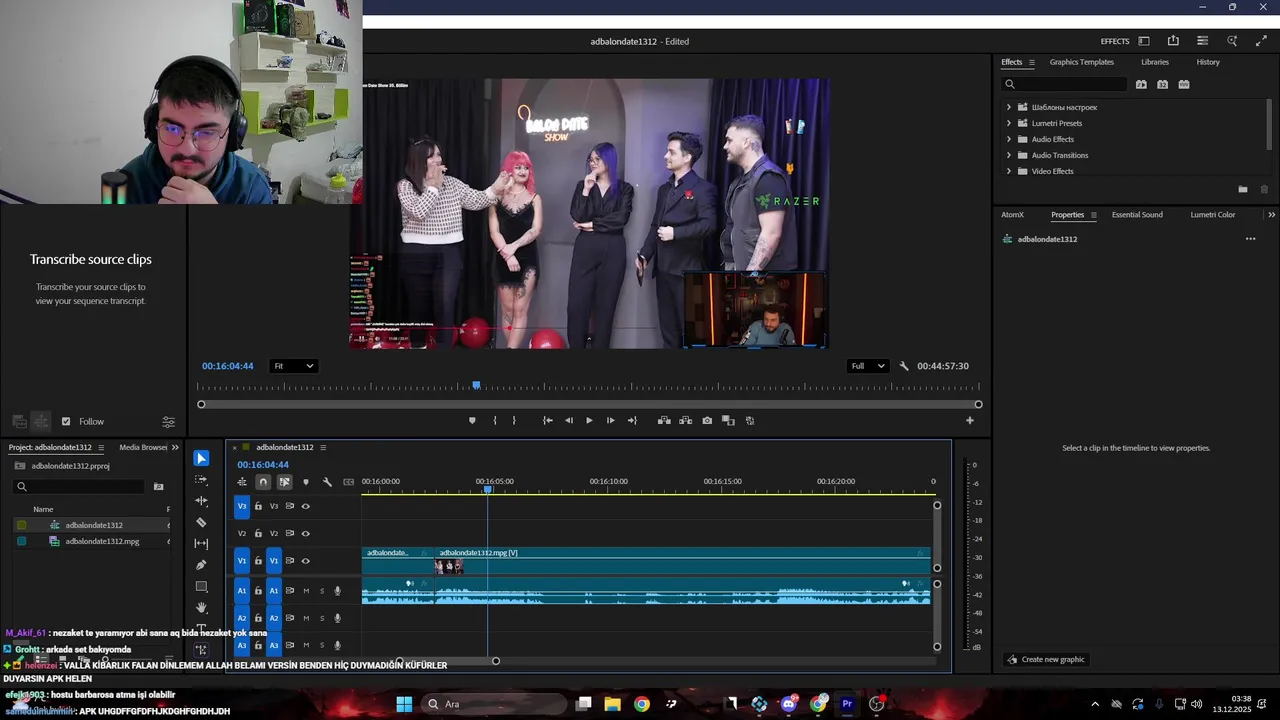Screen dimensions: 1280x720
Task: Open the Program monitor button editor plus
Action: coord(969,420)
